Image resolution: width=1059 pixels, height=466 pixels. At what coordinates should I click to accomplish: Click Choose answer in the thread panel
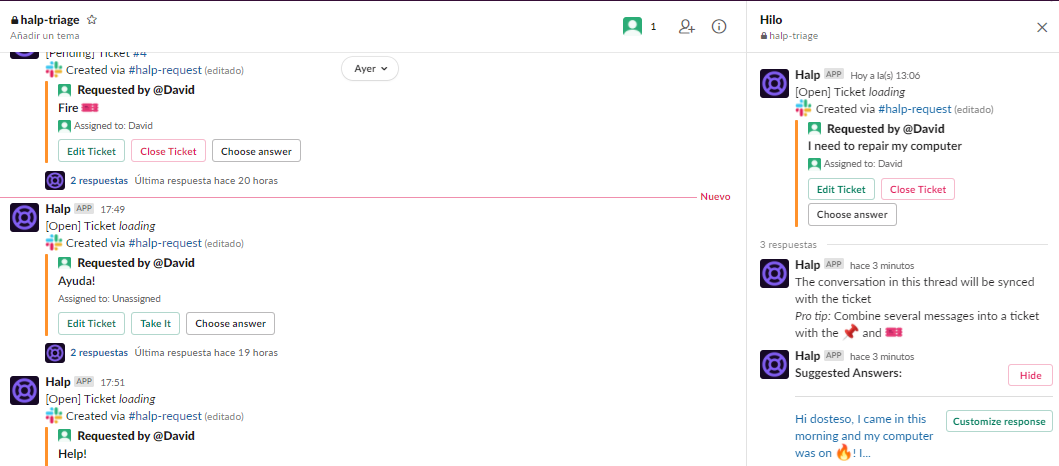(x=852, y=214)
